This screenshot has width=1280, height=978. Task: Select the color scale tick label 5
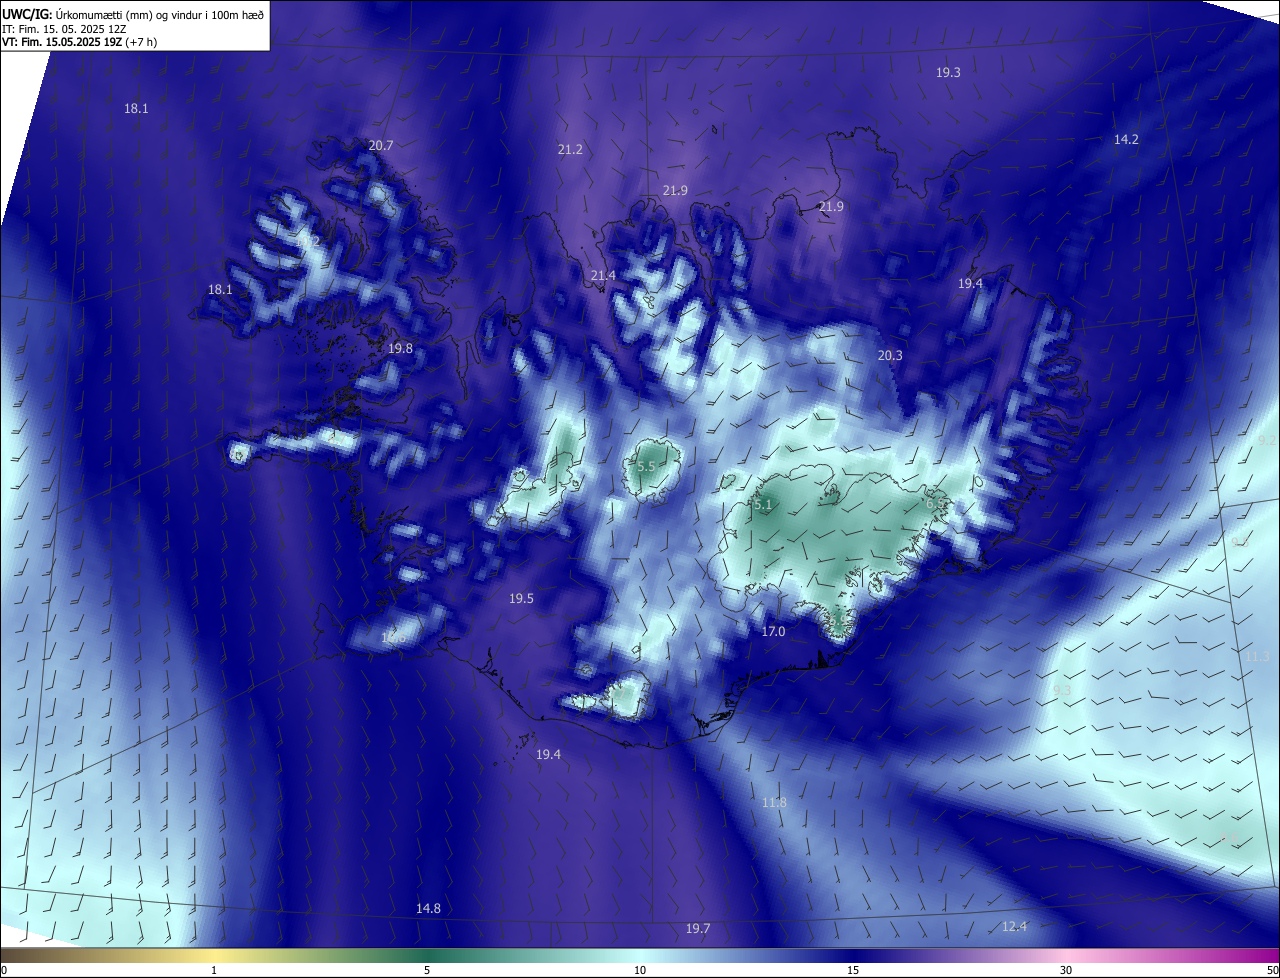coord(427,970)
